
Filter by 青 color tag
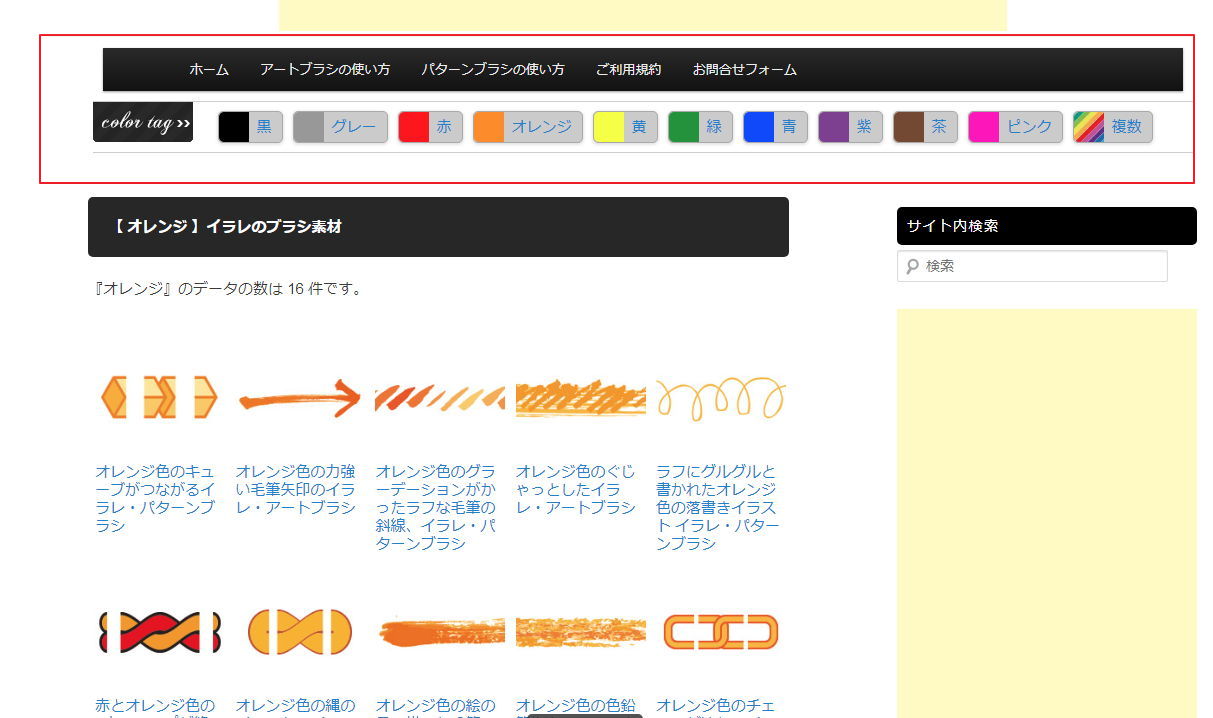[x=776, y=127]
